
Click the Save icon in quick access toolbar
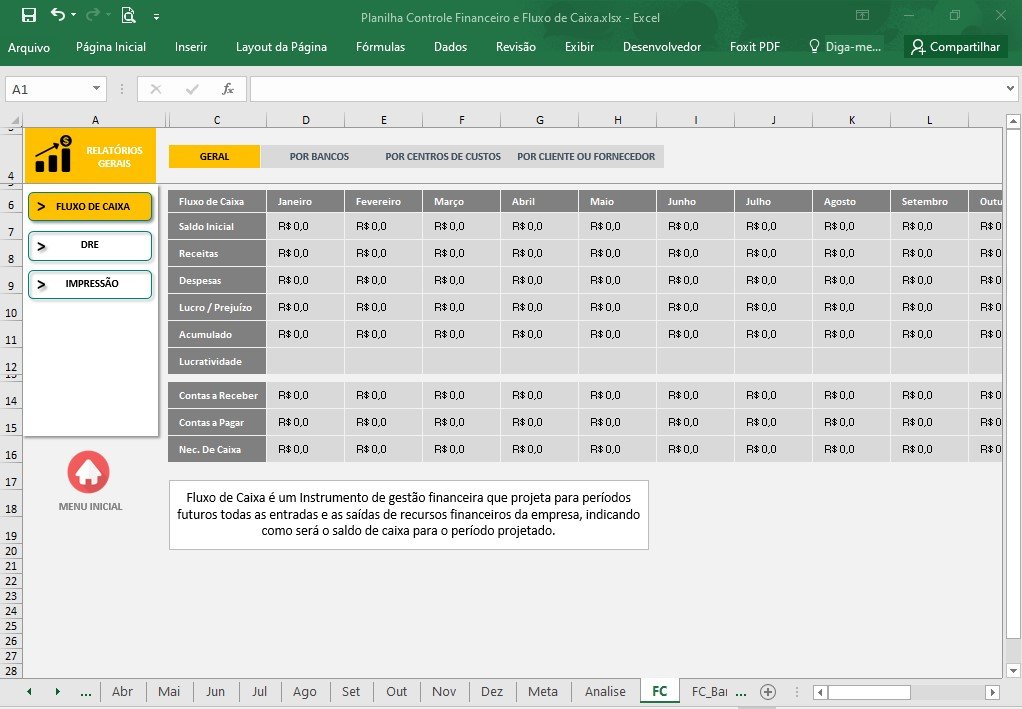[29, 15]
